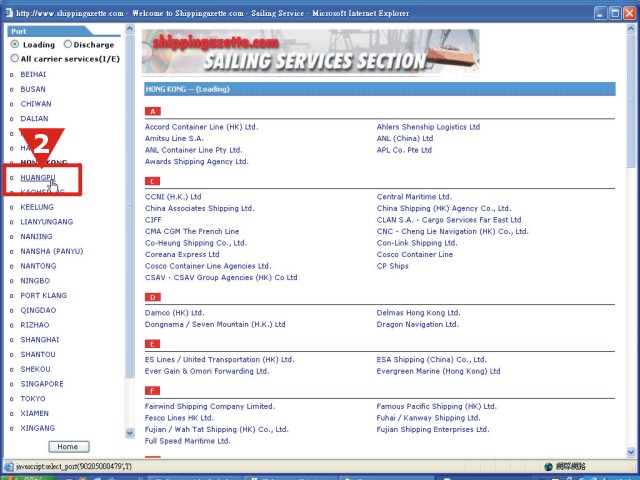The image size is (640, 480).
Task: Select XINGANG port
Action: [x=38, y=428]
